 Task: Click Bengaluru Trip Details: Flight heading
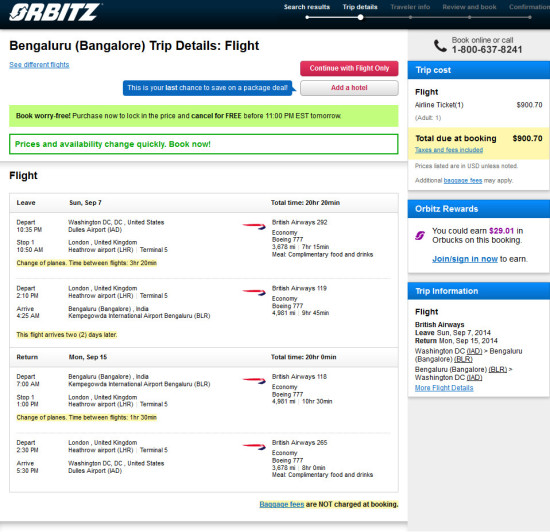[134, 46]
